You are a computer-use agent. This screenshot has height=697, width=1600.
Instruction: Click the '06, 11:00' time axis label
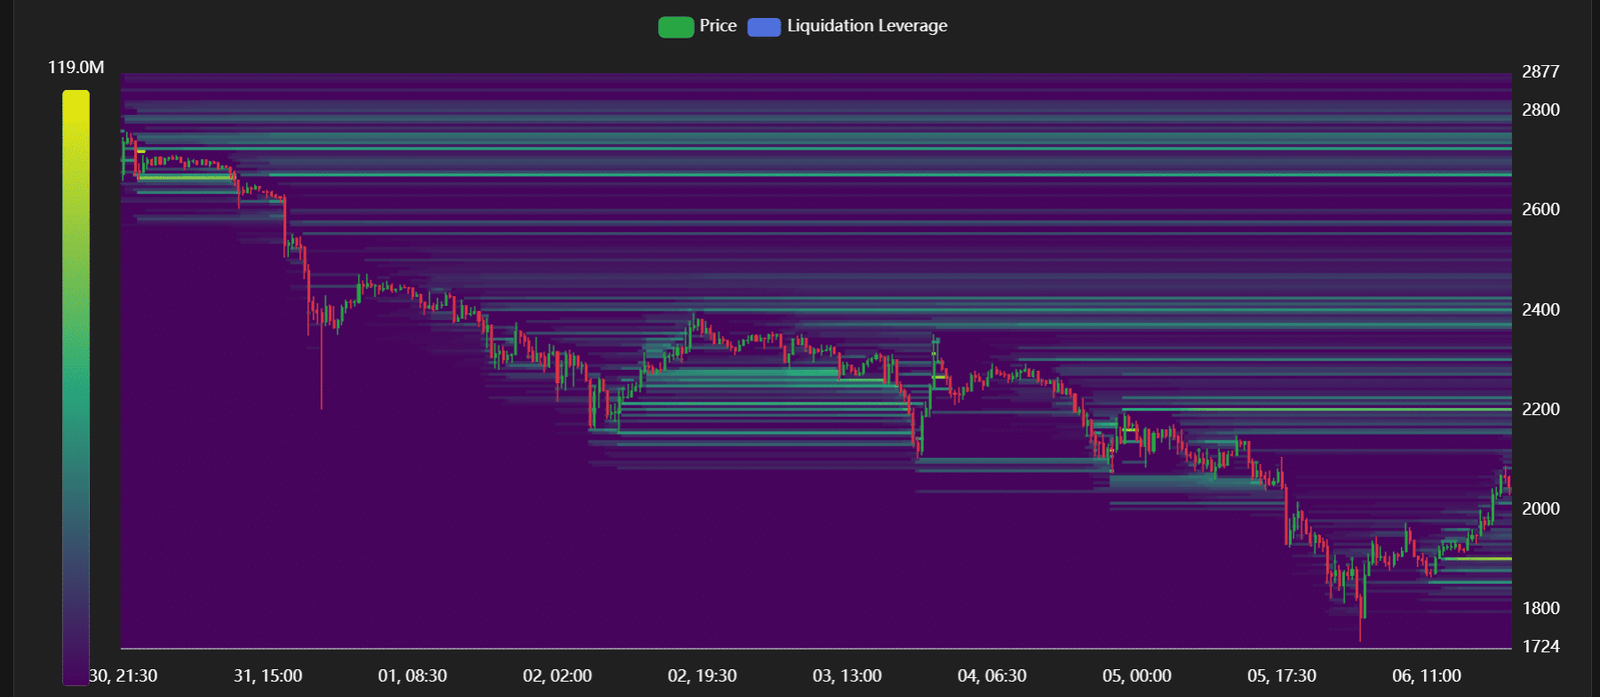pos(1426,676)
